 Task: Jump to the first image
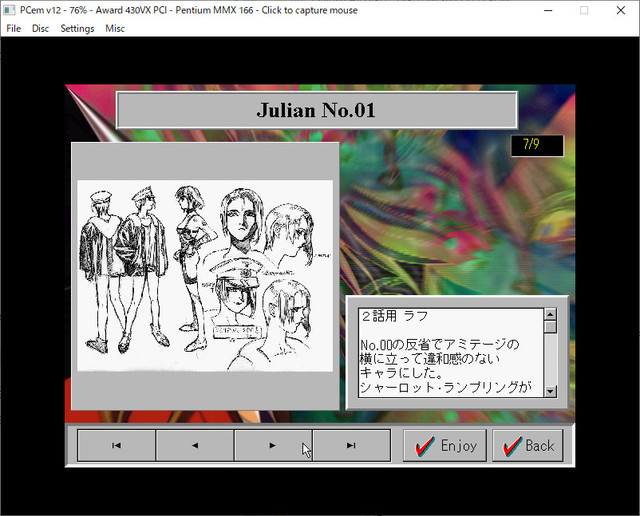(116, 445)
